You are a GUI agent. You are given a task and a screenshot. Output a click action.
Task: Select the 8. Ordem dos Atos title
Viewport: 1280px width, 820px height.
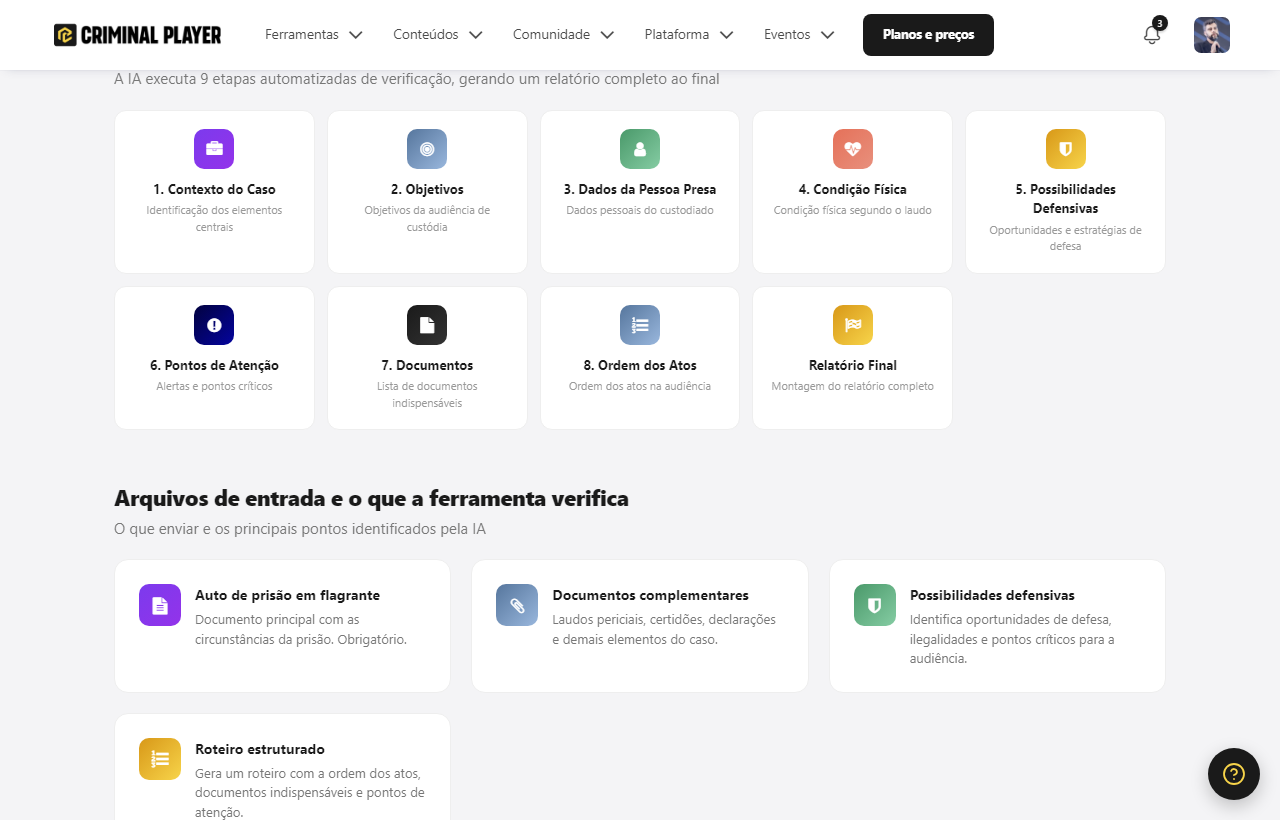click(x=640, y=365)
